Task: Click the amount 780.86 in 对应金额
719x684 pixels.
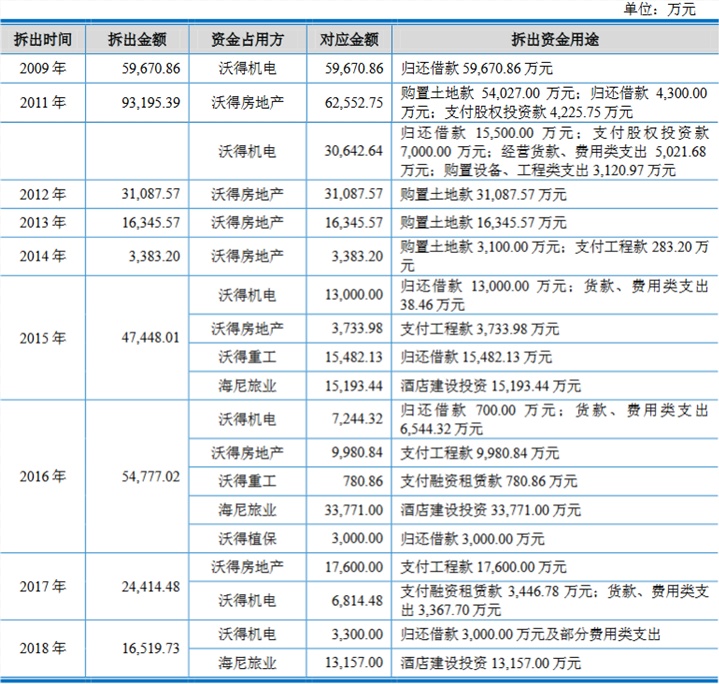Action: (x=363, y=481)
